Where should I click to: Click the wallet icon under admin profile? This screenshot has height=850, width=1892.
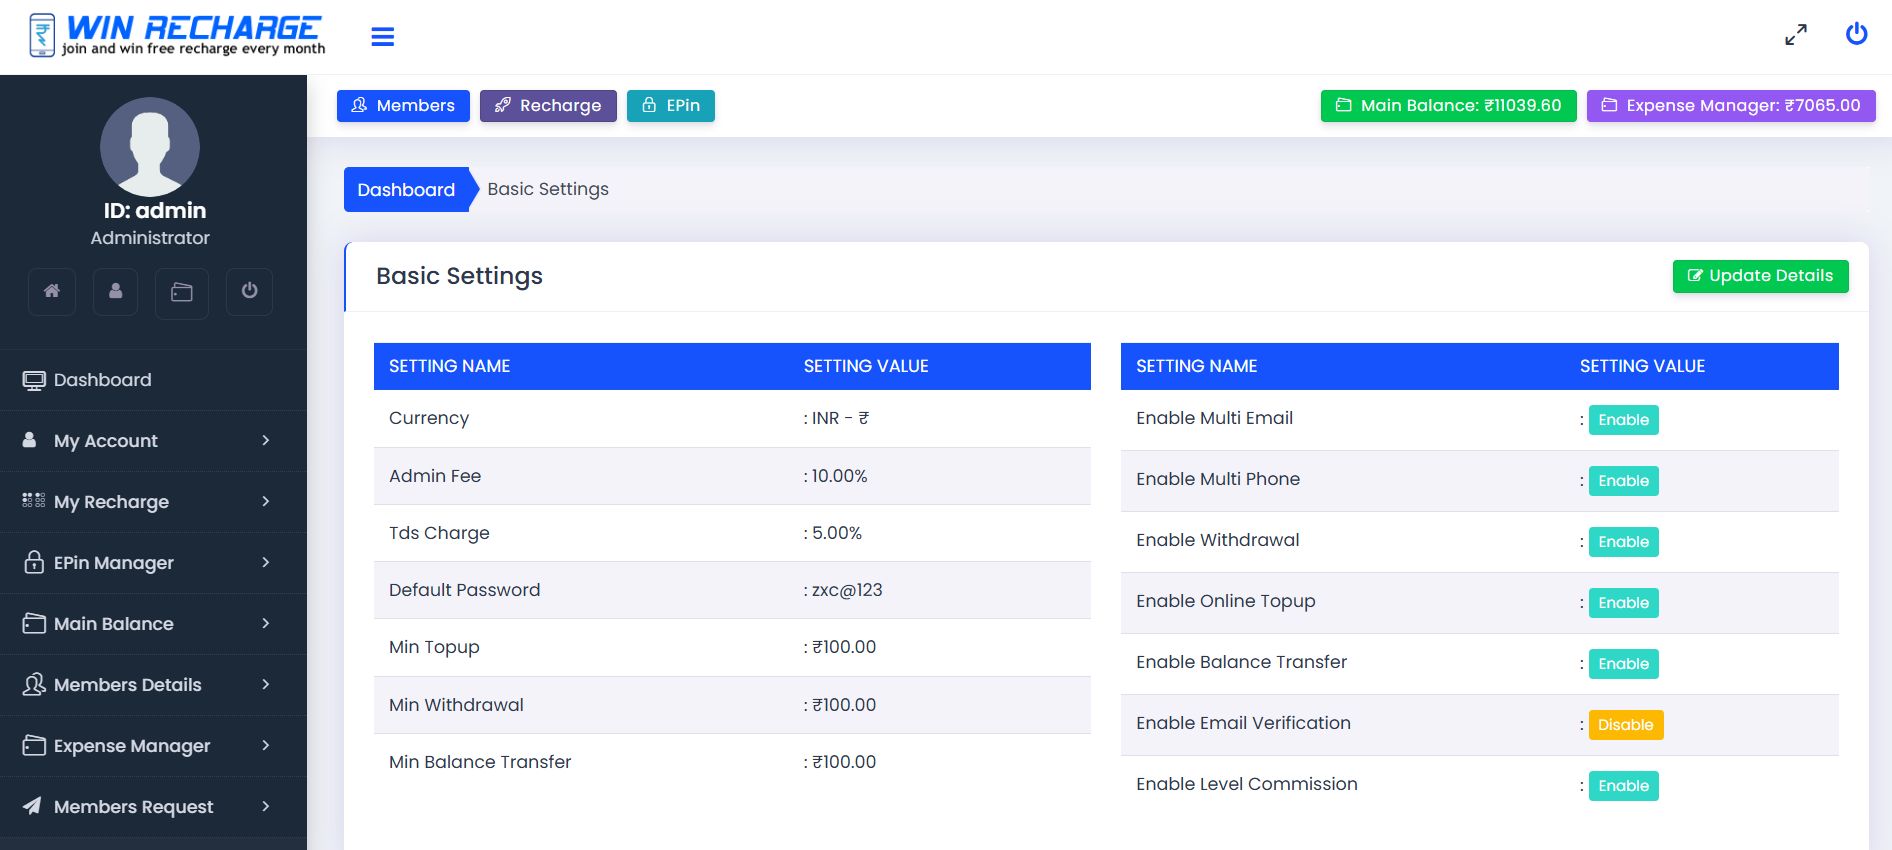tap(182, 292)
